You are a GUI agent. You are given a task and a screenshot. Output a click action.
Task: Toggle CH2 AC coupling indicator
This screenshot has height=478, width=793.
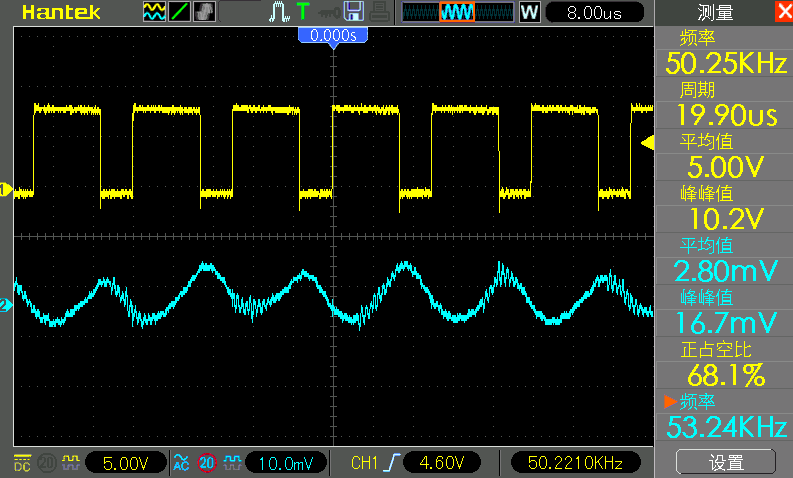182,463
